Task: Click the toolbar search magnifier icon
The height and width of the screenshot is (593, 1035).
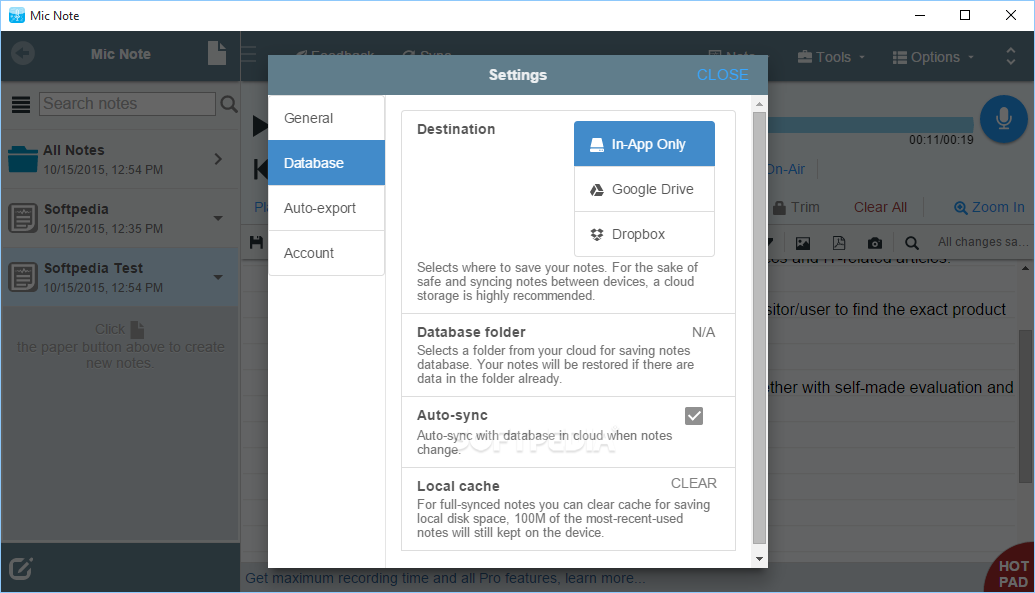Action: [912, 243]
